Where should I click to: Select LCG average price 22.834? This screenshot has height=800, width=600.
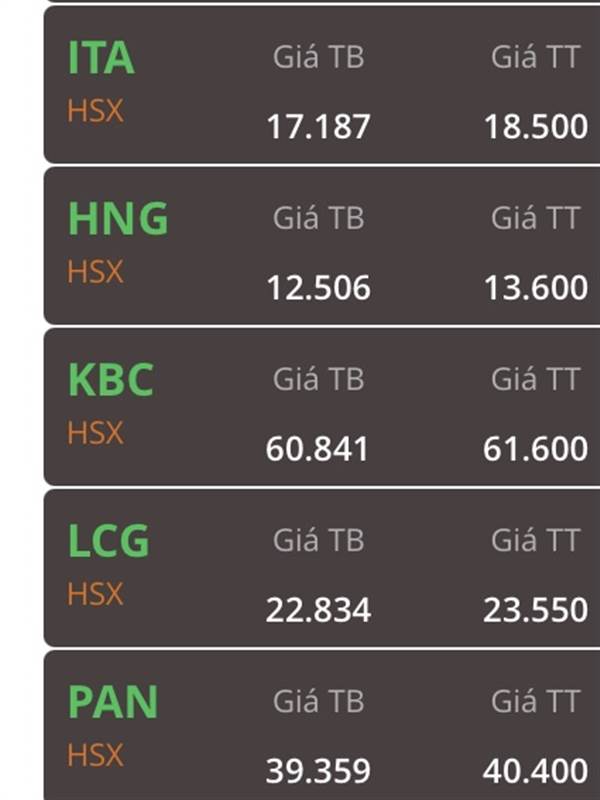[318, 610]
